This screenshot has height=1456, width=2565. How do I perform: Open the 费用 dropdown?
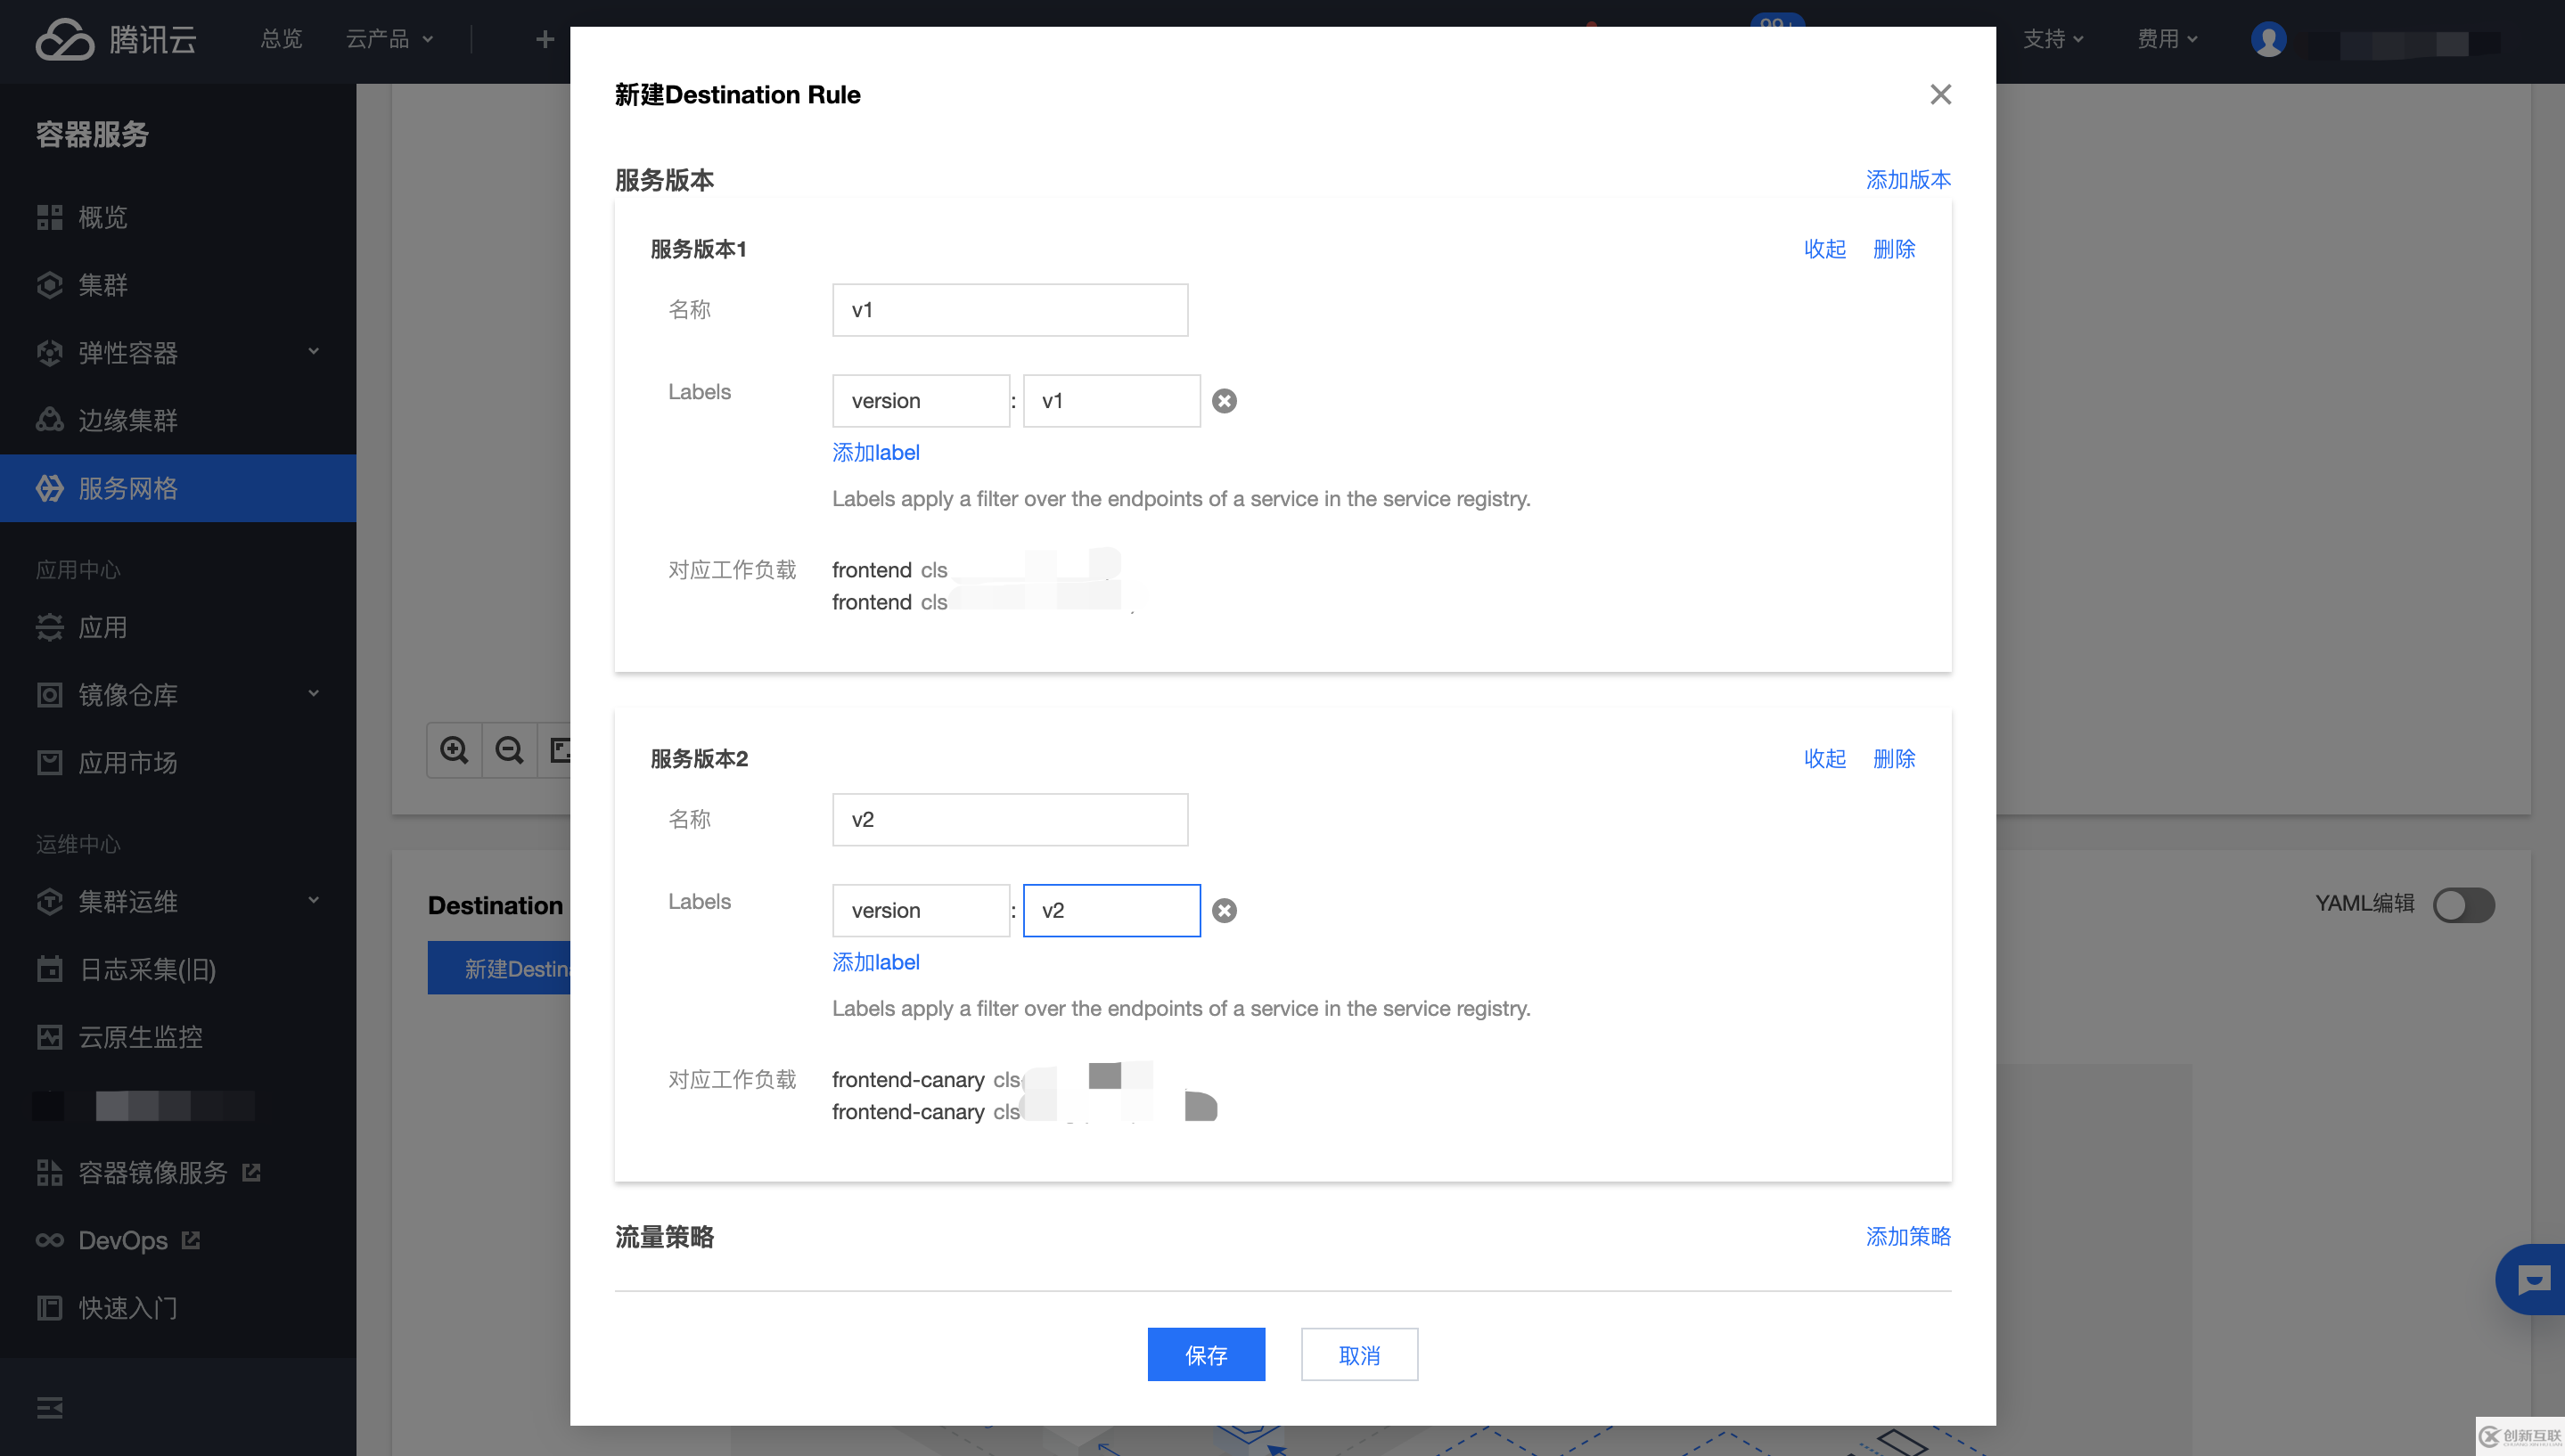(2167, 39)
